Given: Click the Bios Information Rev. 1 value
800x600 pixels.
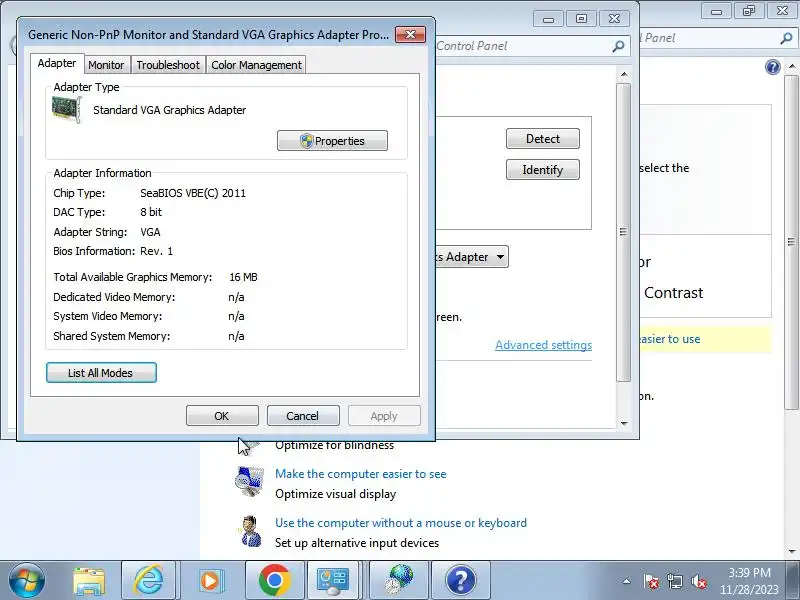Looking at the screenshot, I should pos(157,251).
